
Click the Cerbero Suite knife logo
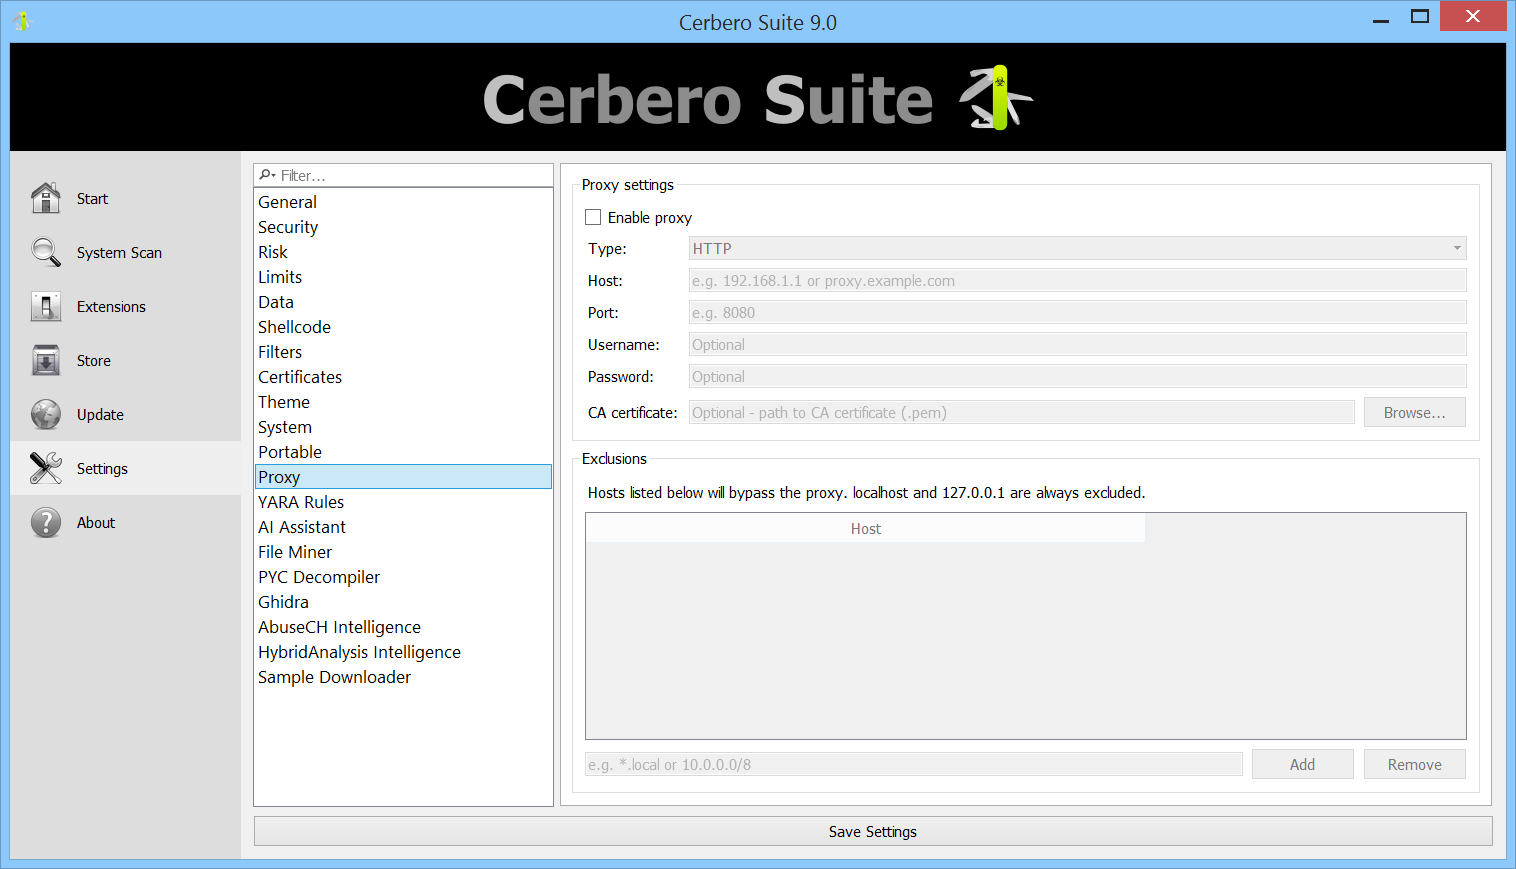point(997,98)
